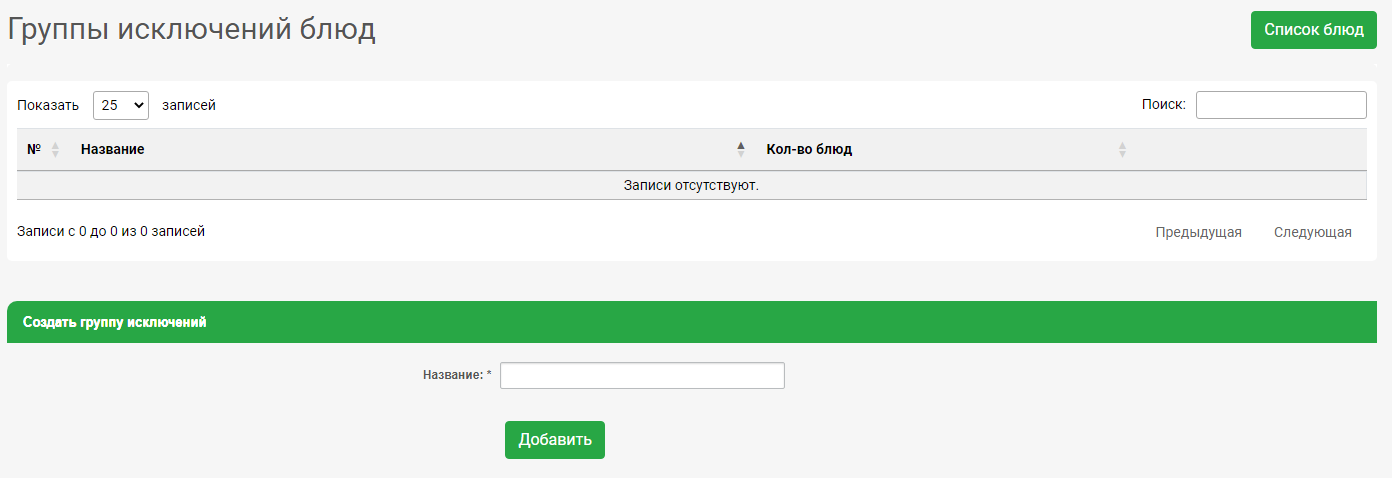
Task: Go to the Следующая page
Action: pos(1312,232)
